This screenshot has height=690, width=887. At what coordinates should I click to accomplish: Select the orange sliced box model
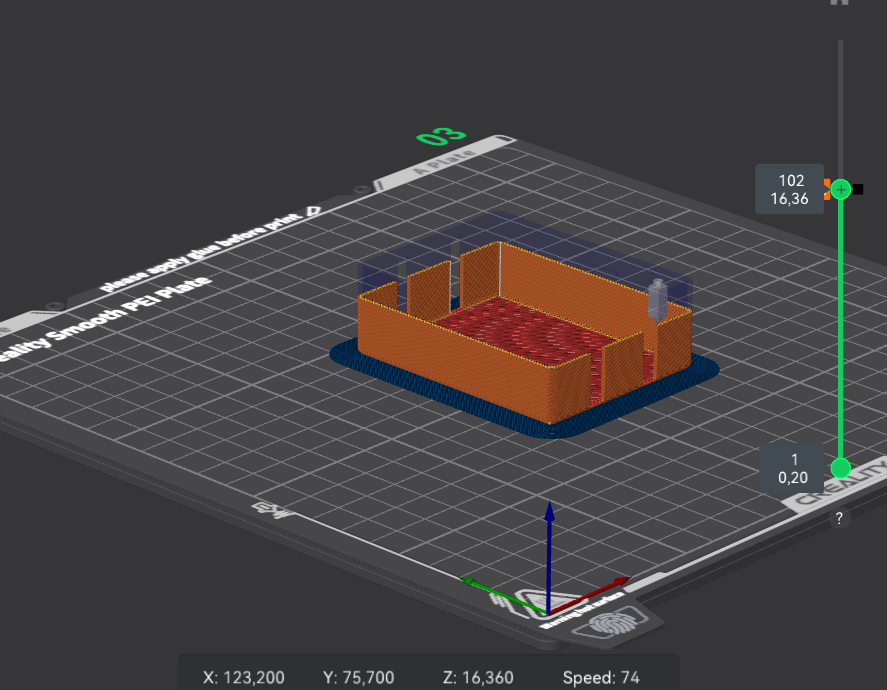(524, 331)
